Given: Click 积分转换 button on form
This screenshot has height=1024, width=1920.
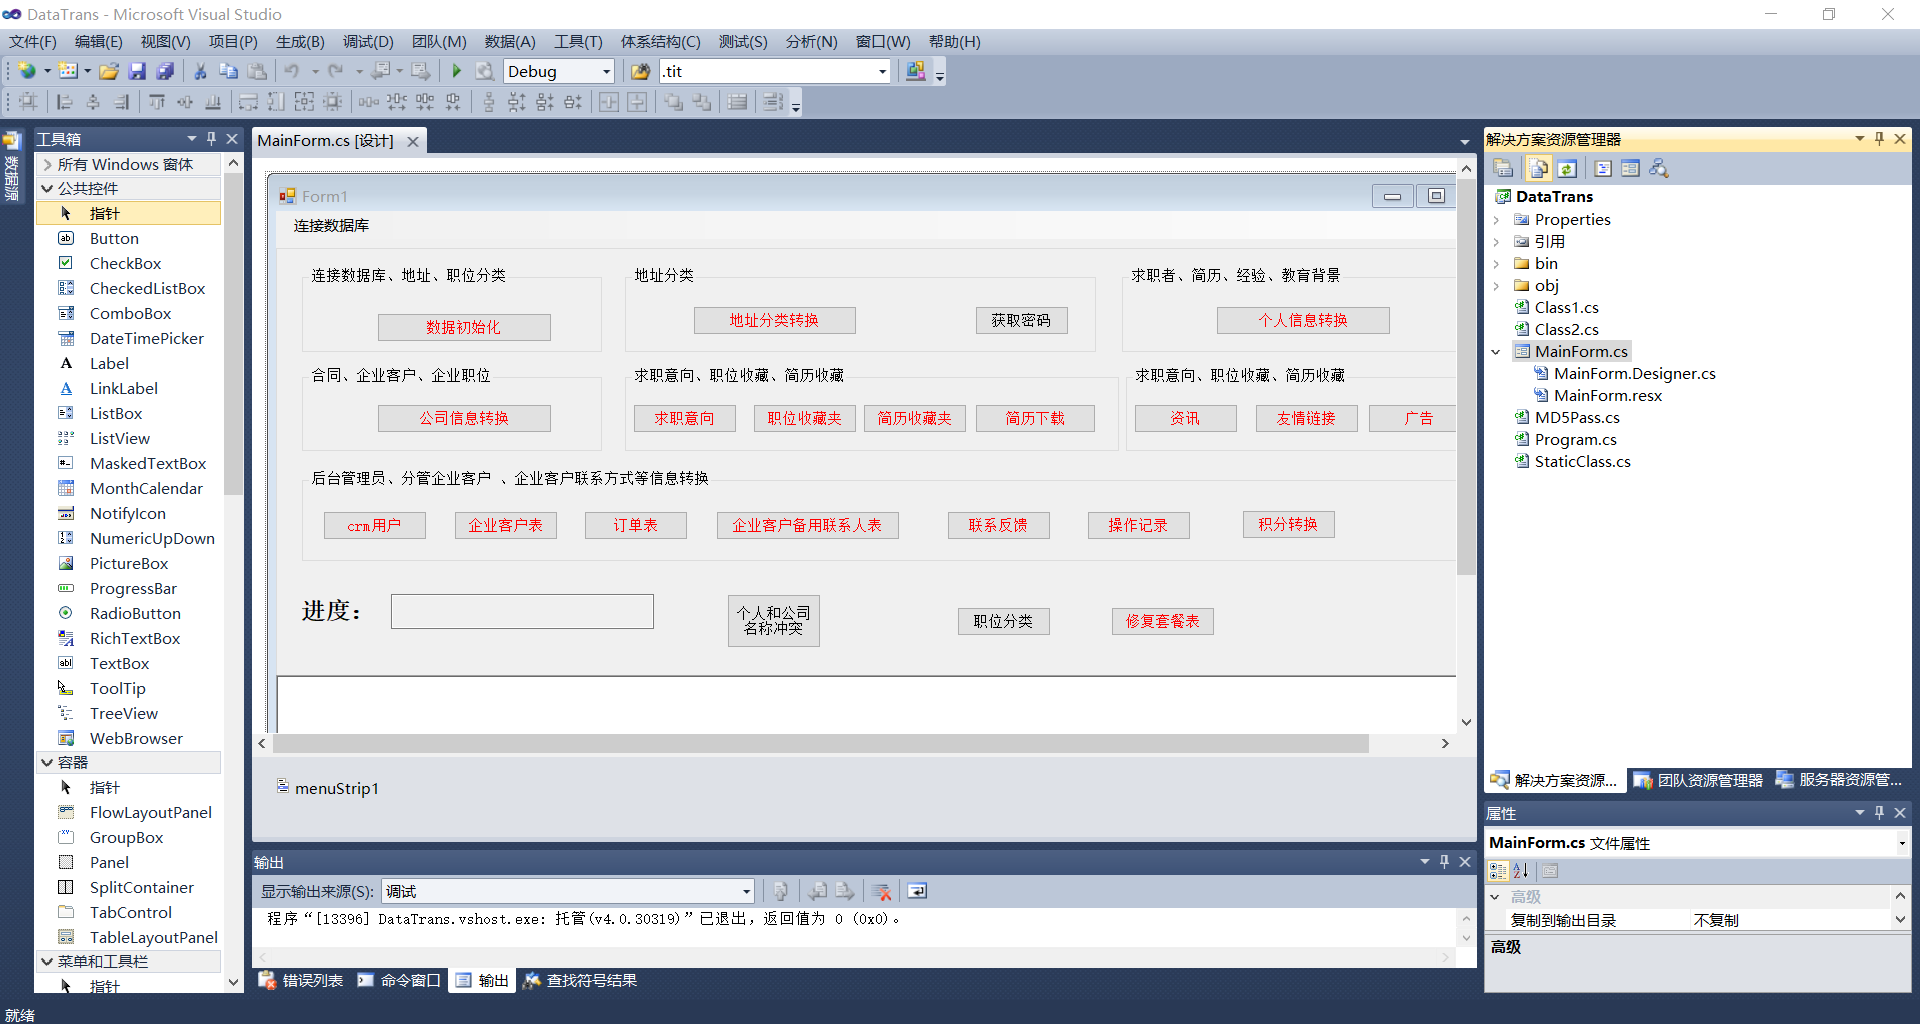Looking at the screenshot, I should click(1288, 524).
